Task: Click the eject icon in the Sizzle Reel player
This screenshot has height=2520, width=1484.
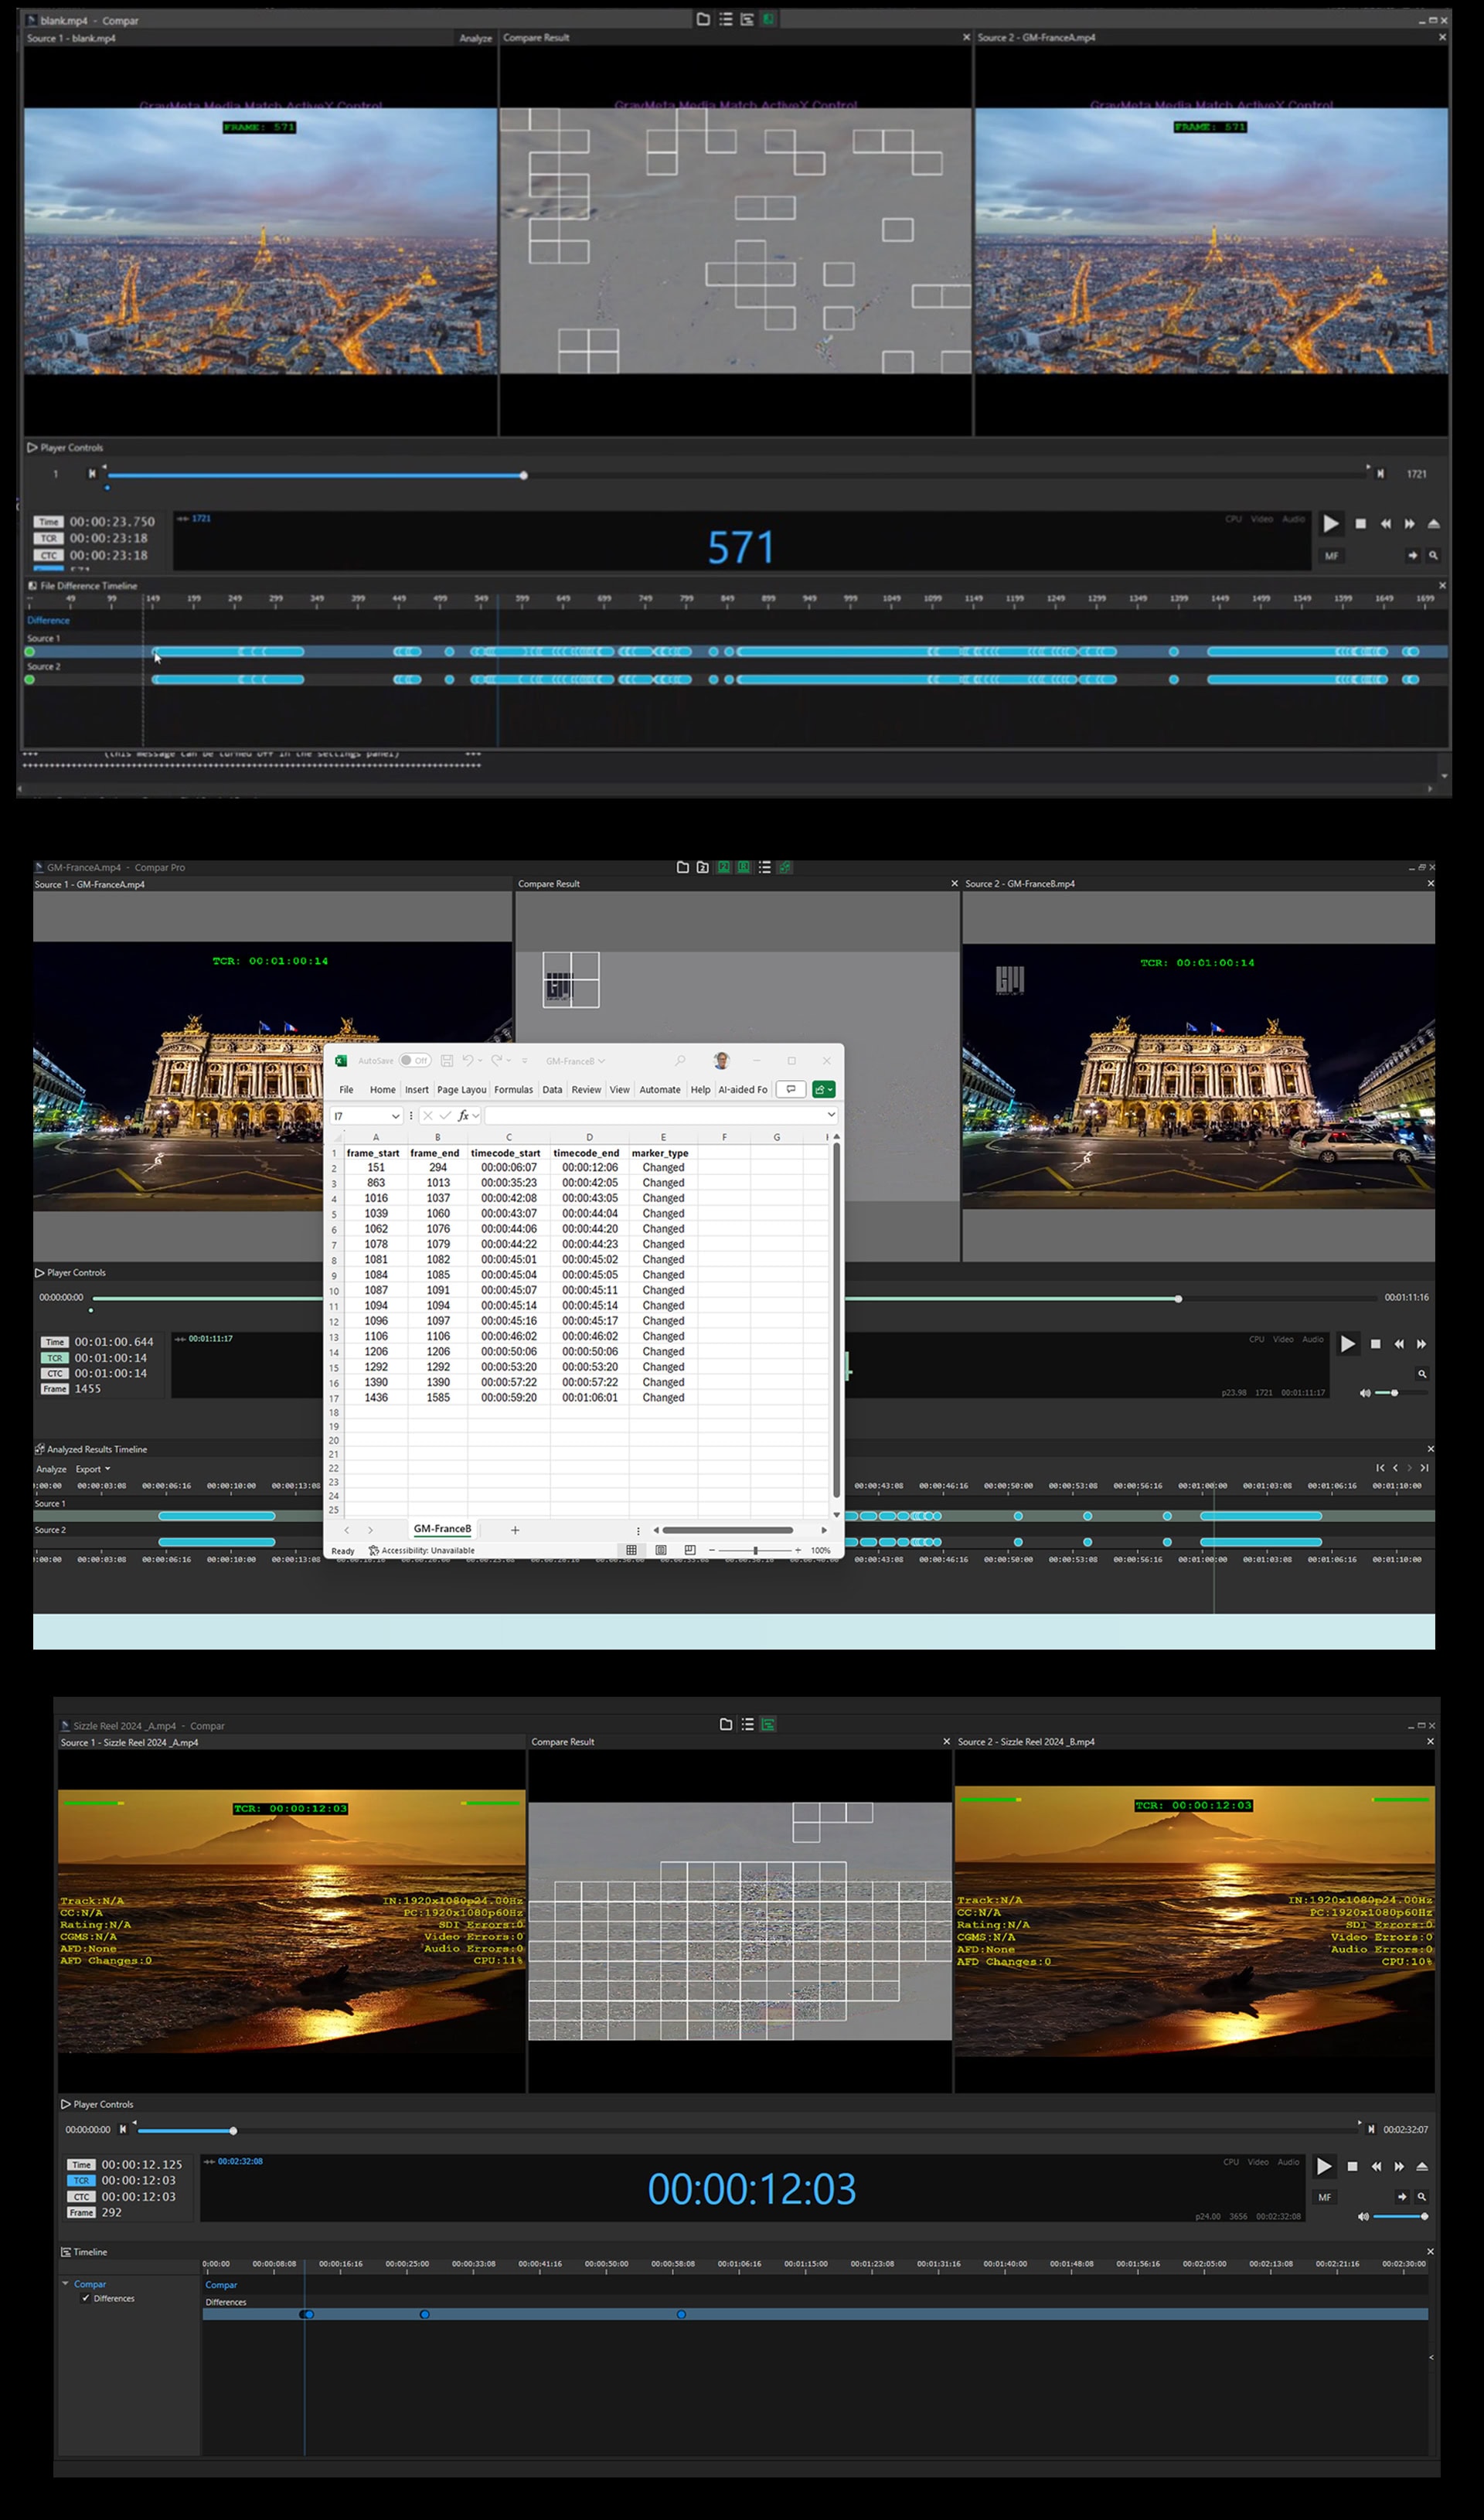Action: coord(1422,2167)
